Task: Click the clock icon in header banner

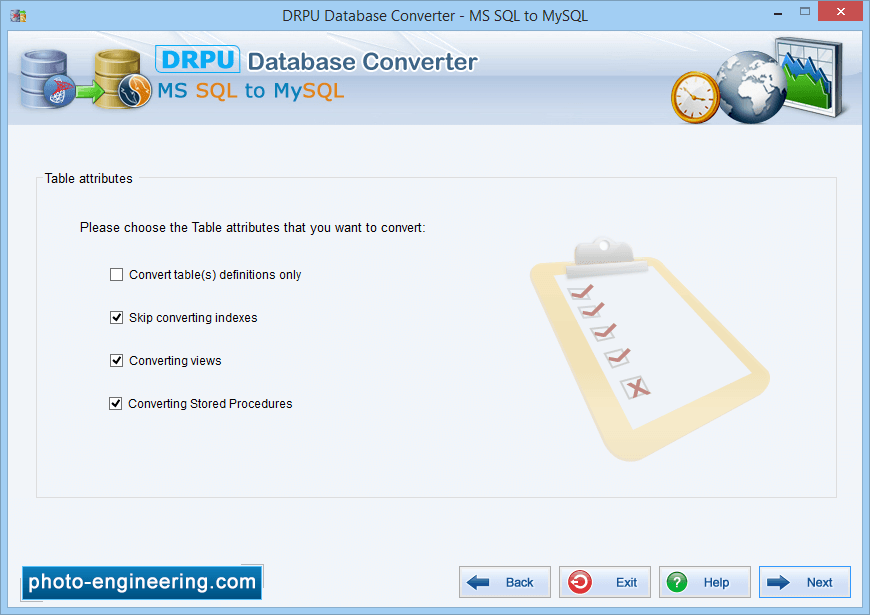Action: pyautogui.click(x=695, y=97)
